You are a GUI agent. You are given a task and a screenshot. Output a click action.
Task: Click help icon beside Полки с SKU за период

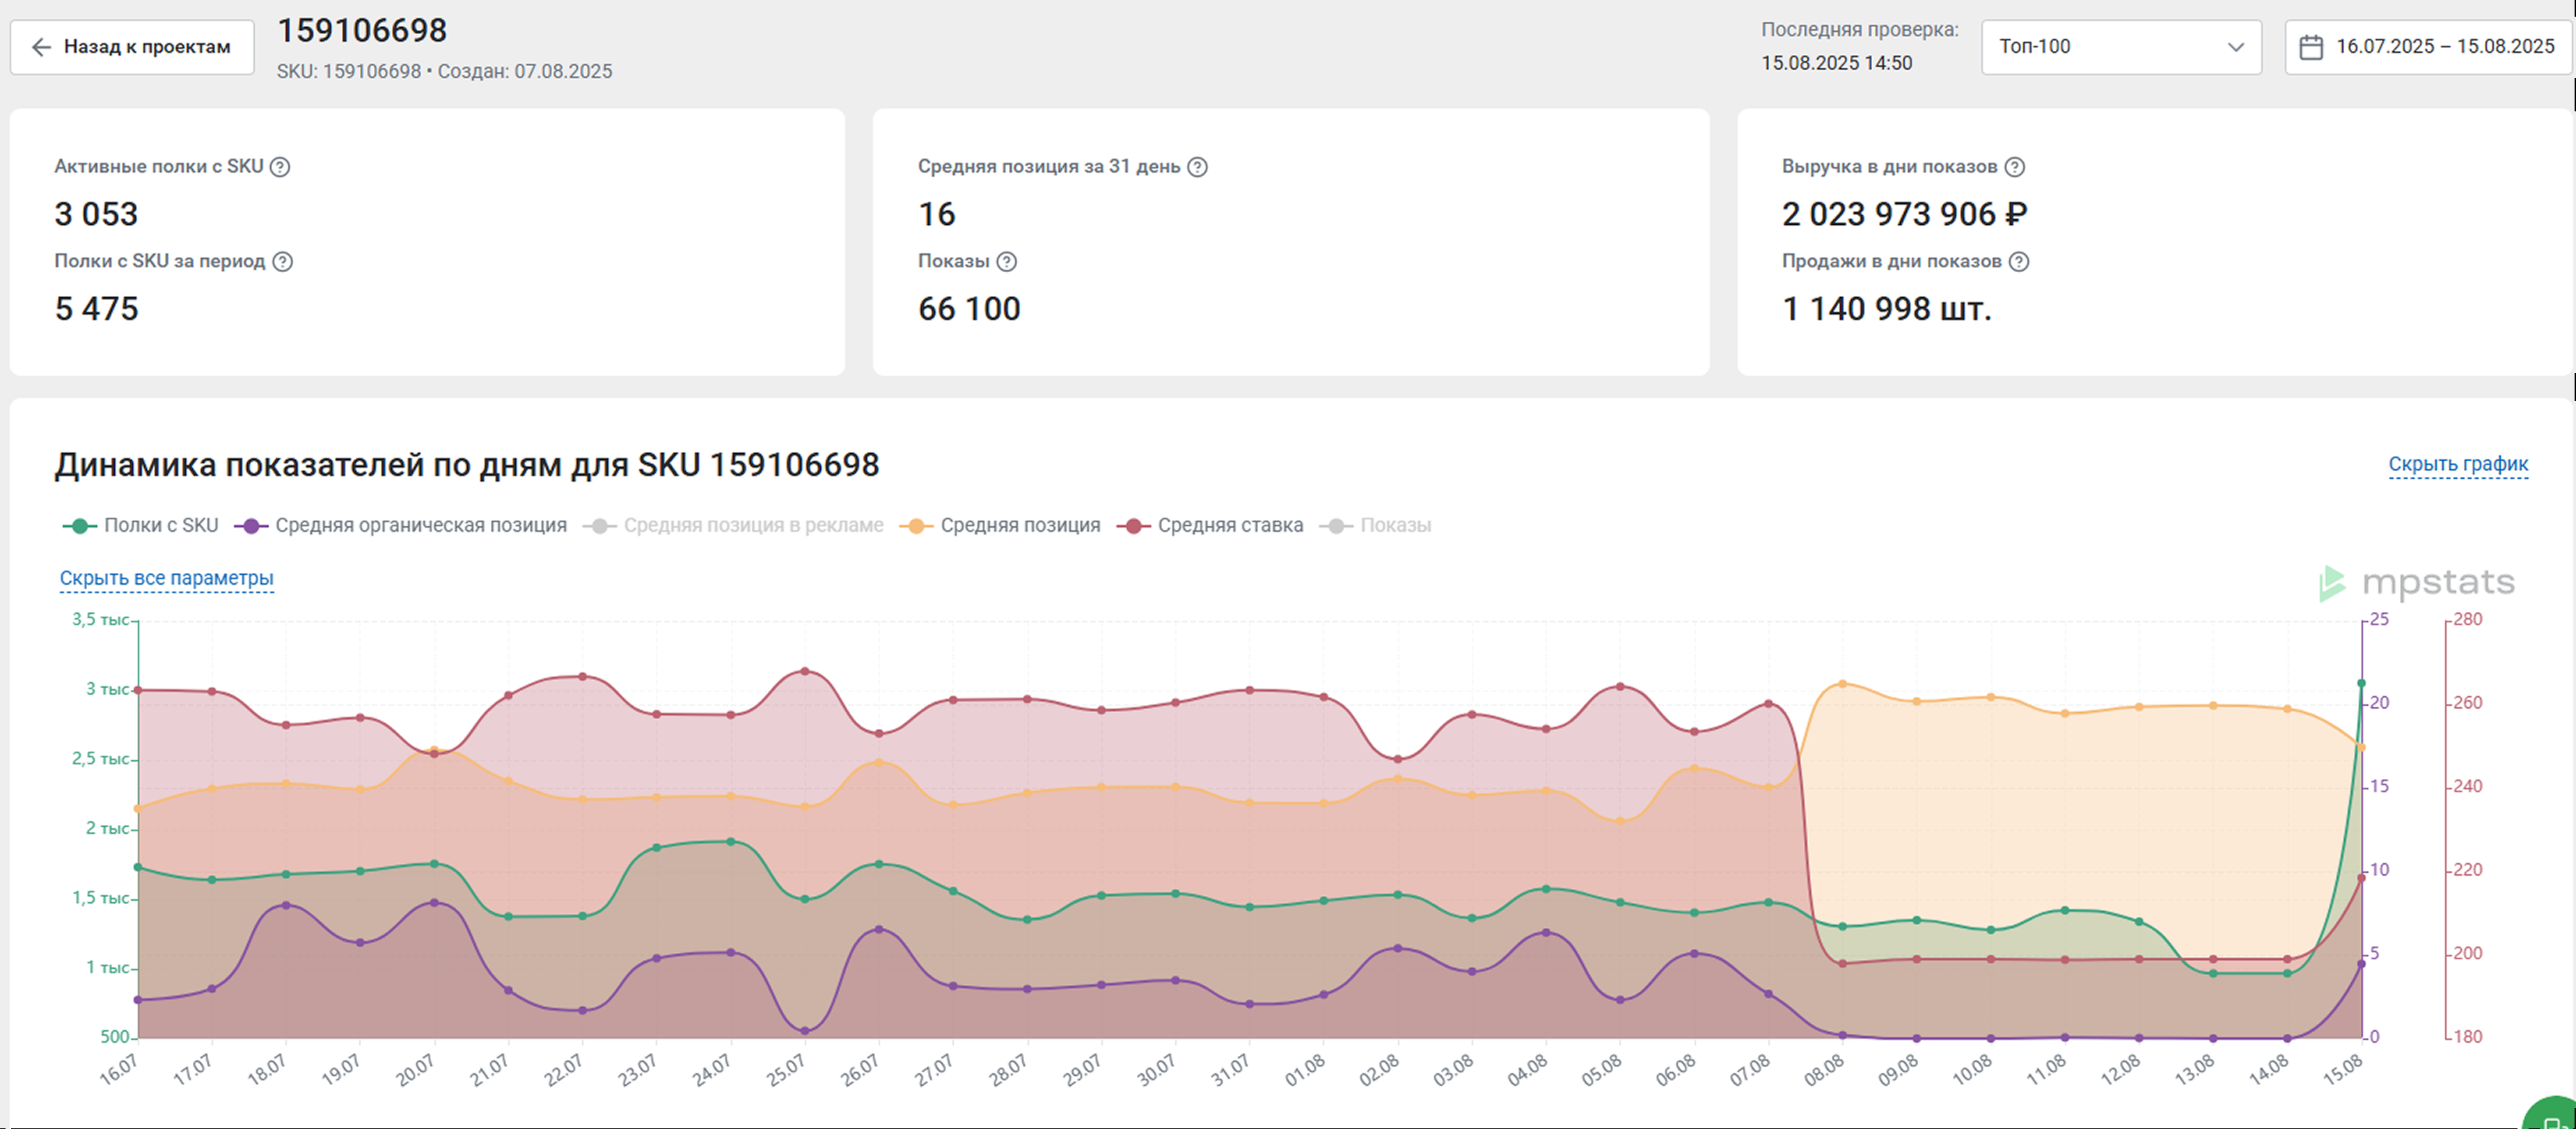[x=283, y=262]
